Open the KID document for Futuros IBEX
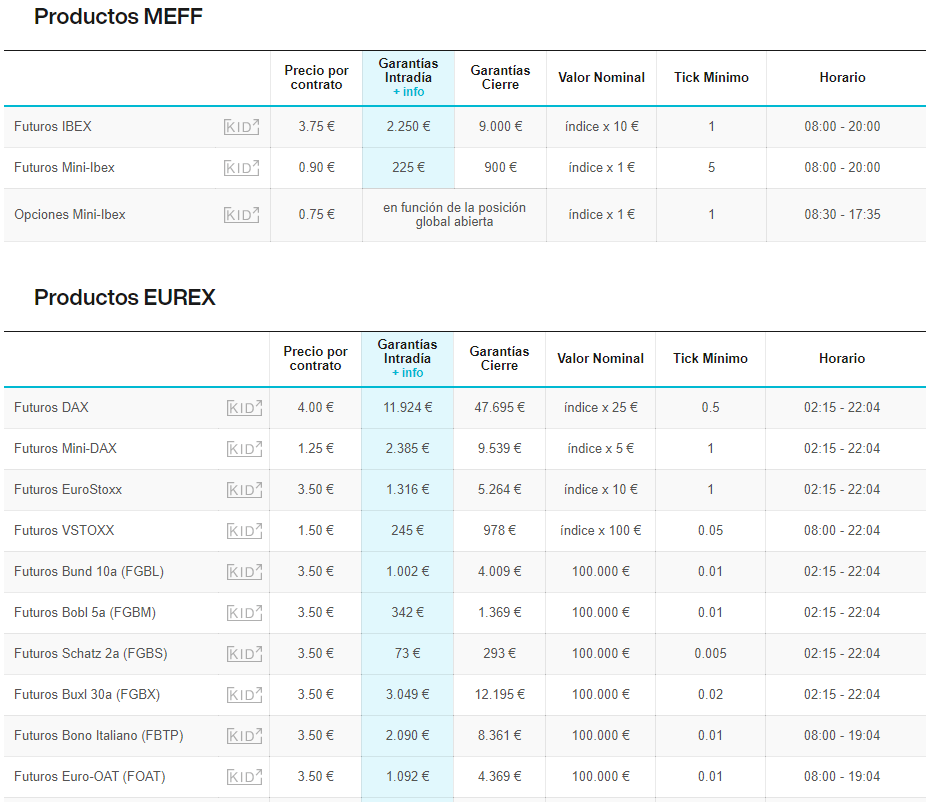 (242, 127)
